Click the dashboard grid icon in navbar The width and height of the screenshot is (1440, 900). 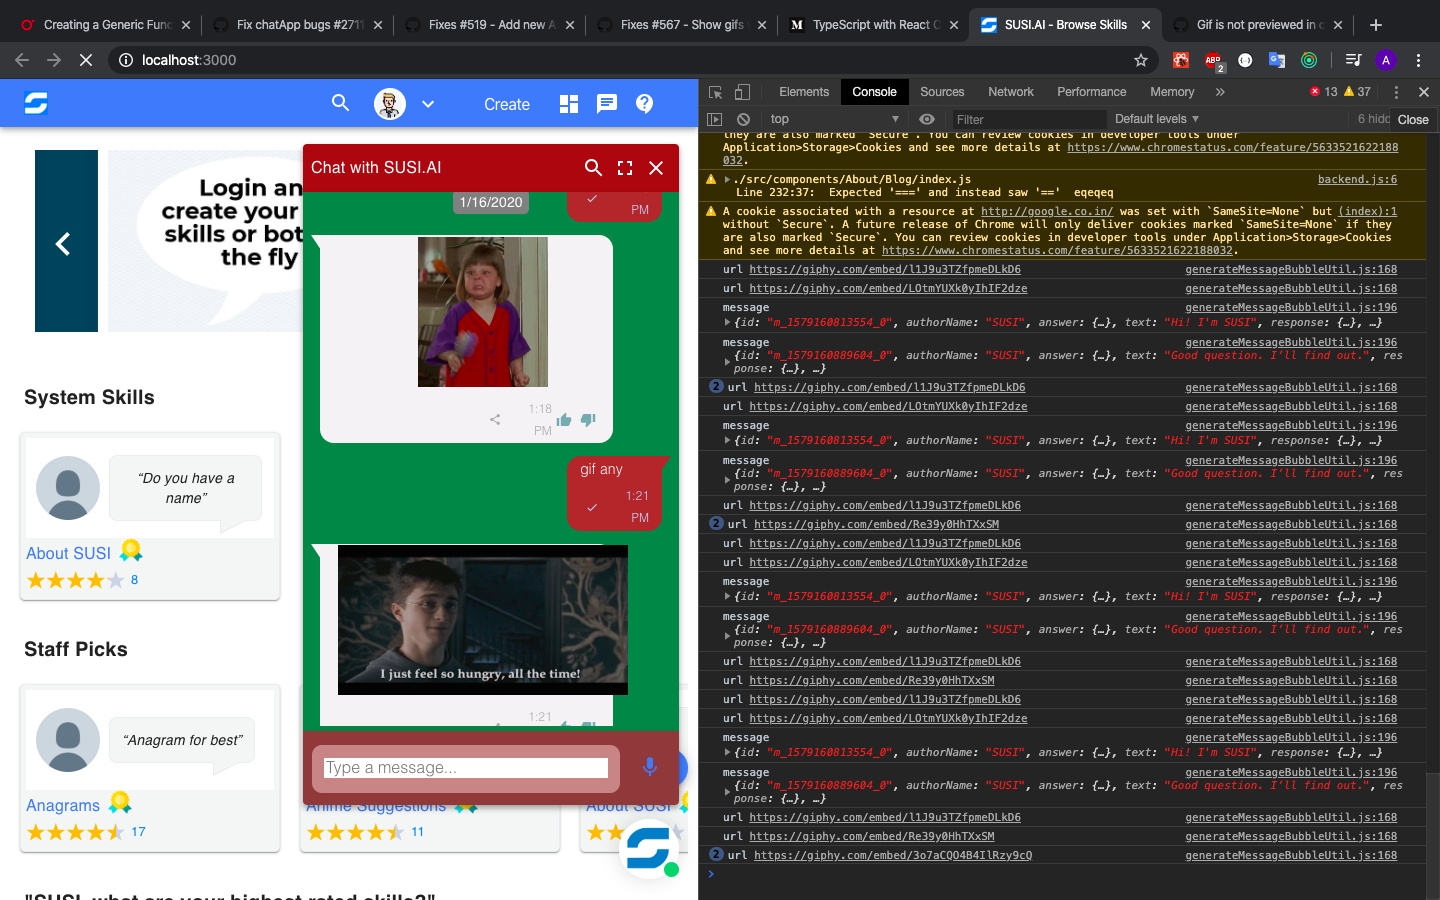tap(568, 103)
